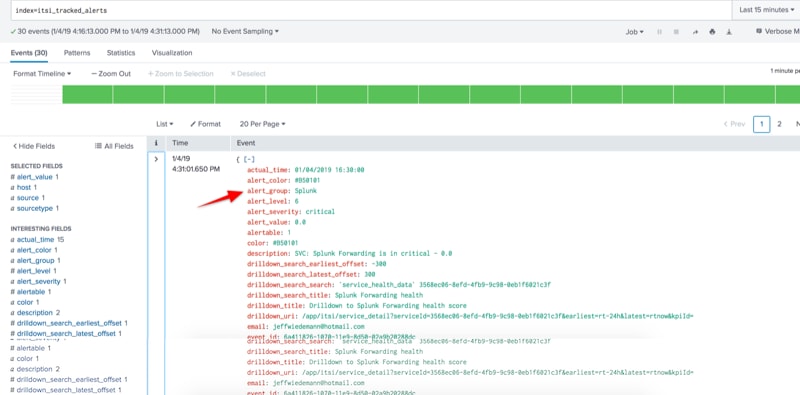800x395 pixels.
Task: Click the event timestamp 1/4/19 4:31:01.650 PM
Action: [x=196, y=164]
